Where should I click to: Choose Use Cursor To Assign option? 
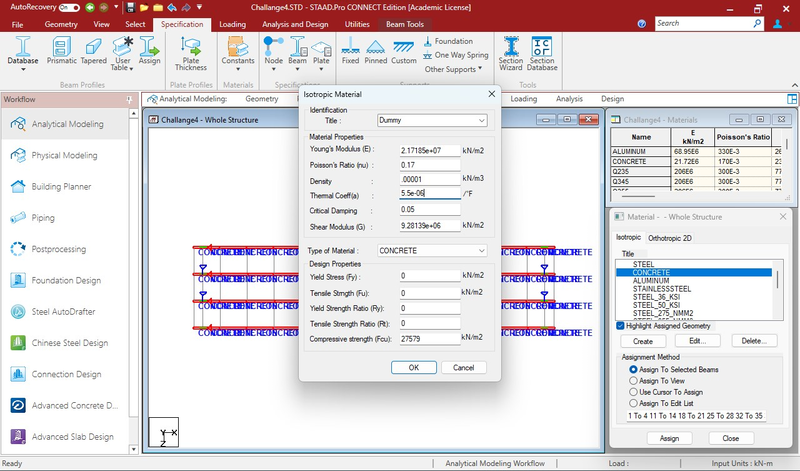tap(633, 393)
